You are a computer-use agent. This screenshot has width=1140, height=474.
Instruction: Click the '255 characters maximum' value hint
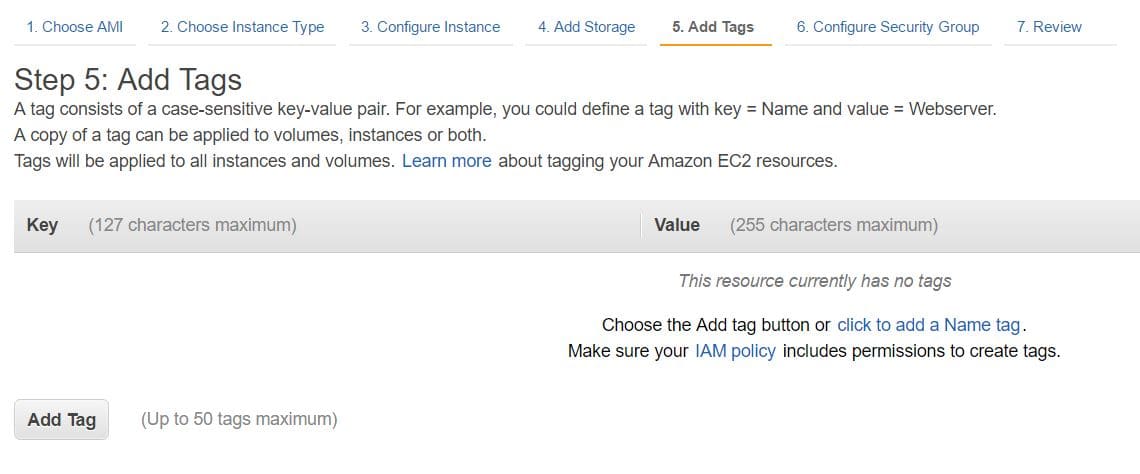(x=834, y=225)
